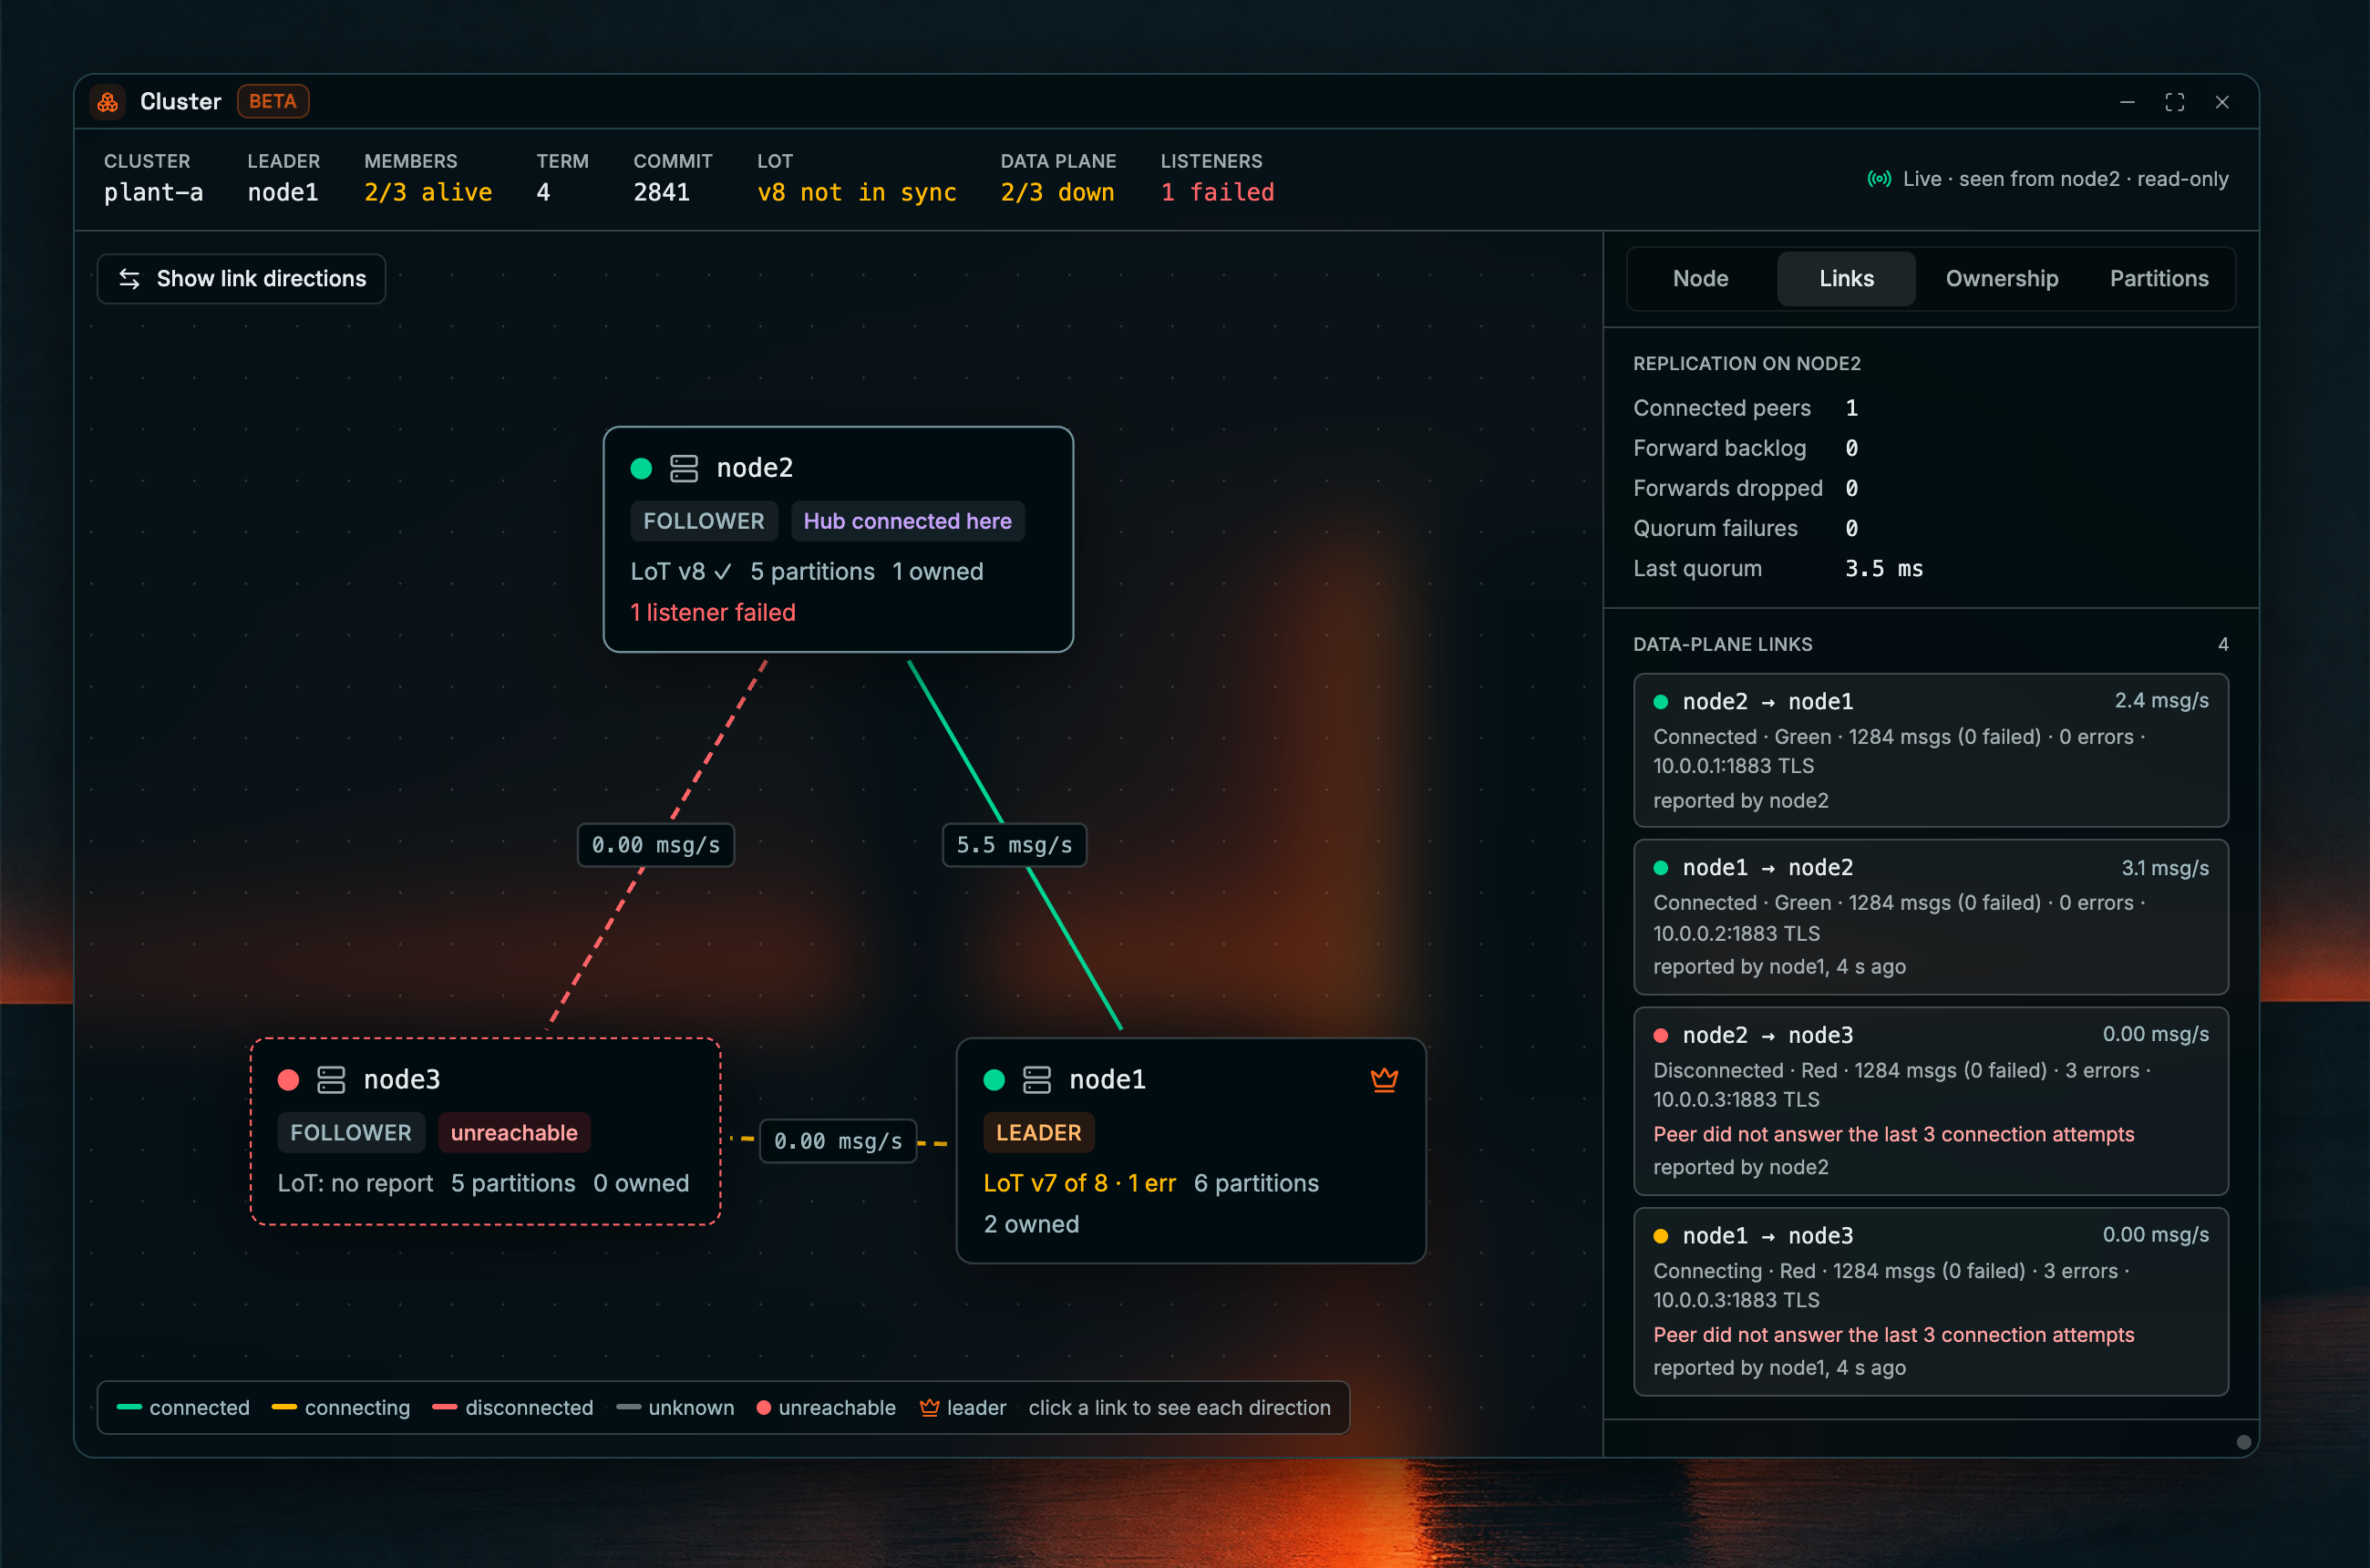Click red status dot on node3 card

tap(288, 1080)
